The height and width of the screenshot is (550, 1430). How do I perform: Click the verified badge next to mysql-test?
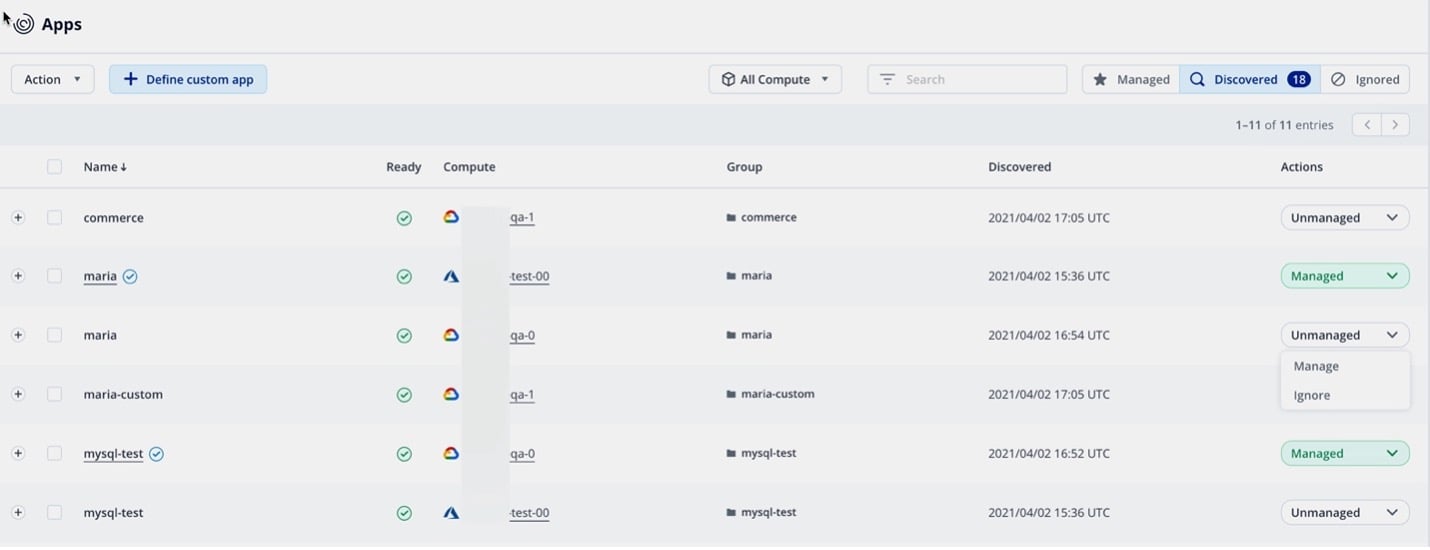pos(156,454)
